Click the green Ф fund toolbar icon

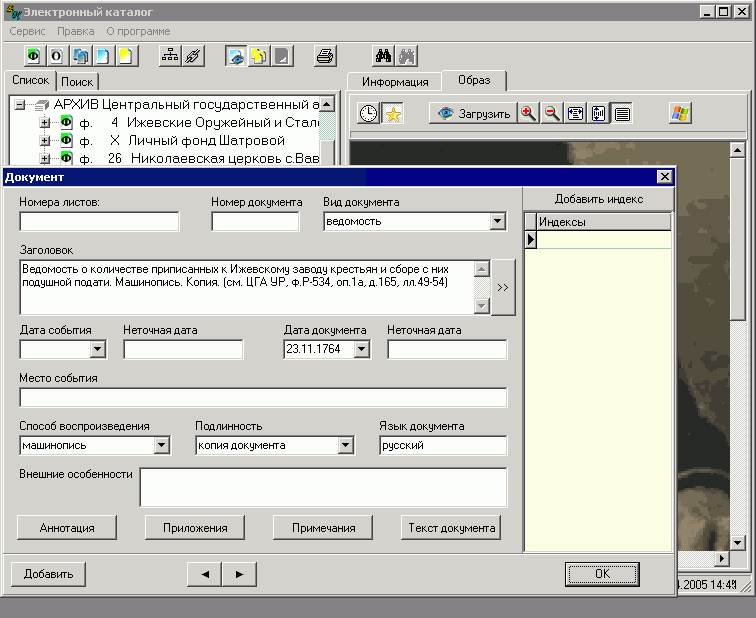point(34,56)
